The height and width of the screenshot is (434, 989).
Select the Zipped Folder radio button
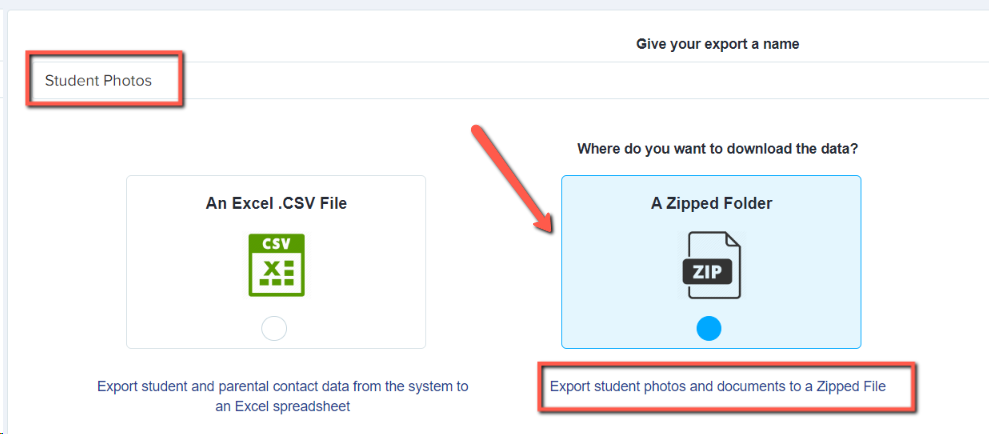pos(709,329)
